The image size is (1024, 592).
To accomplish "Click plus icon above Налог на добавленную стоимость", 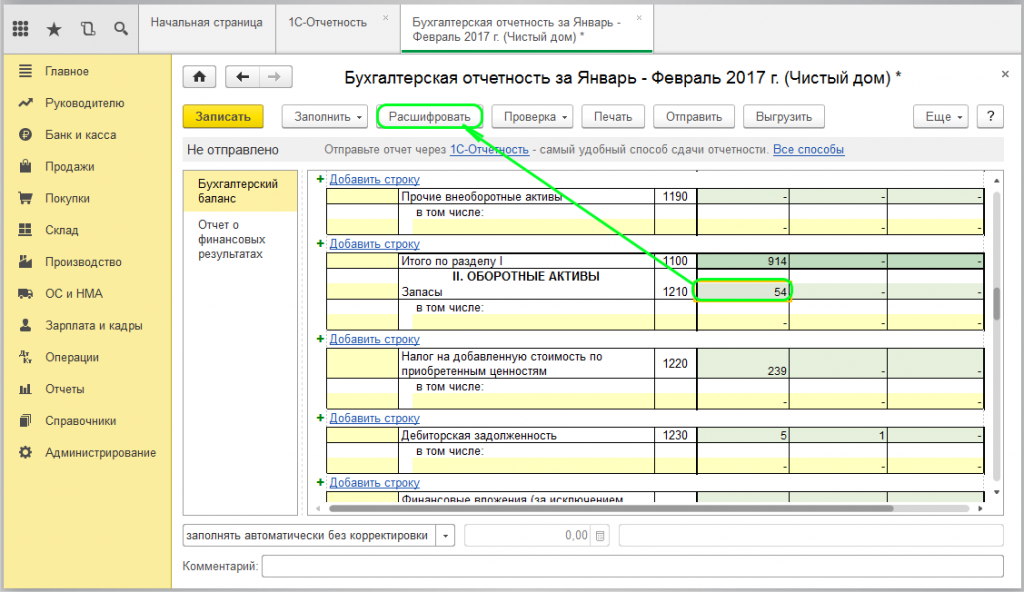I will click(x=320, y=339).
